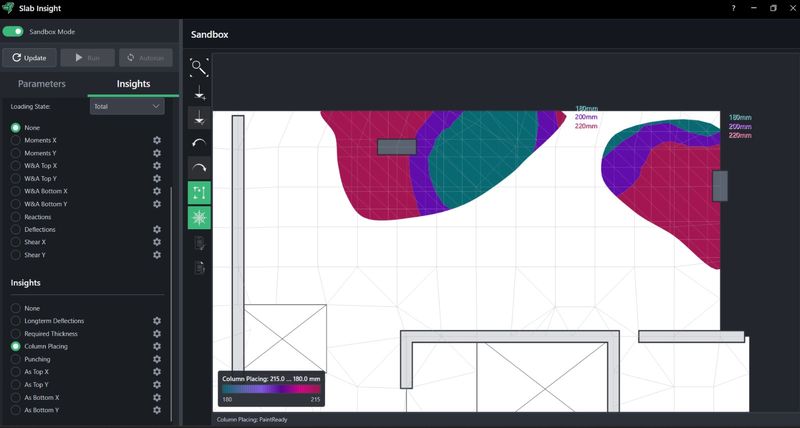
Task: Click the Column Placing color gradient bar
Action: (271, 389)
